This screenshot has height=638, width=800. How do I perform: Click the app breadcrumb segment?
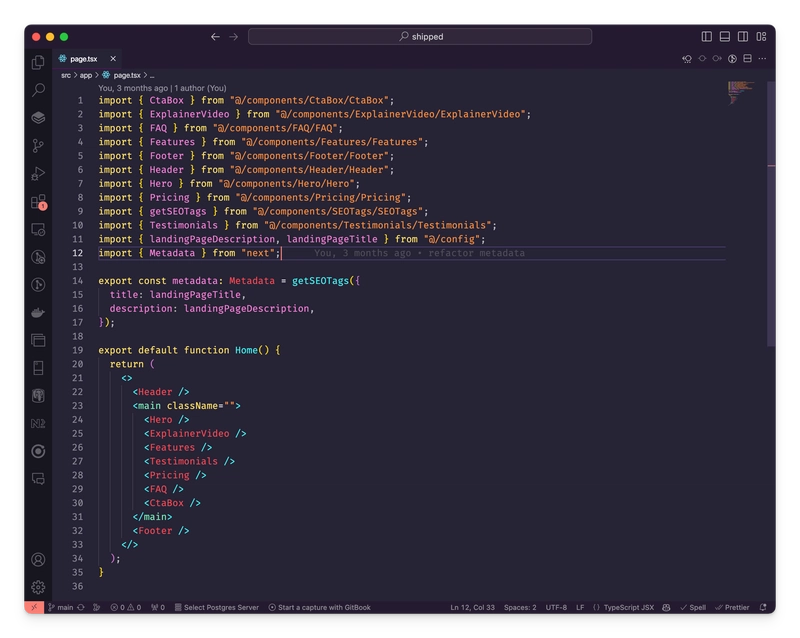point(86,75)
